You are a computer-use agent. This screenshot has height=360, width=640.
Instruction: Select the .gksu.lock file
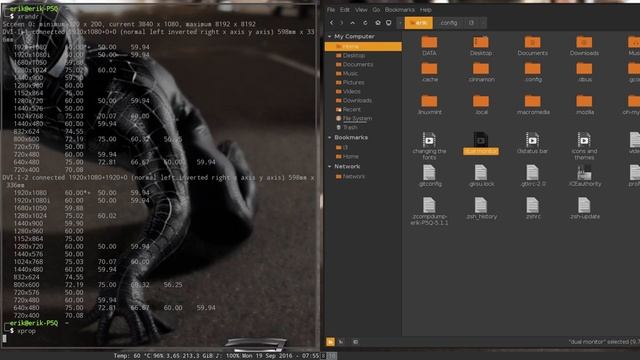pos(481,176)
